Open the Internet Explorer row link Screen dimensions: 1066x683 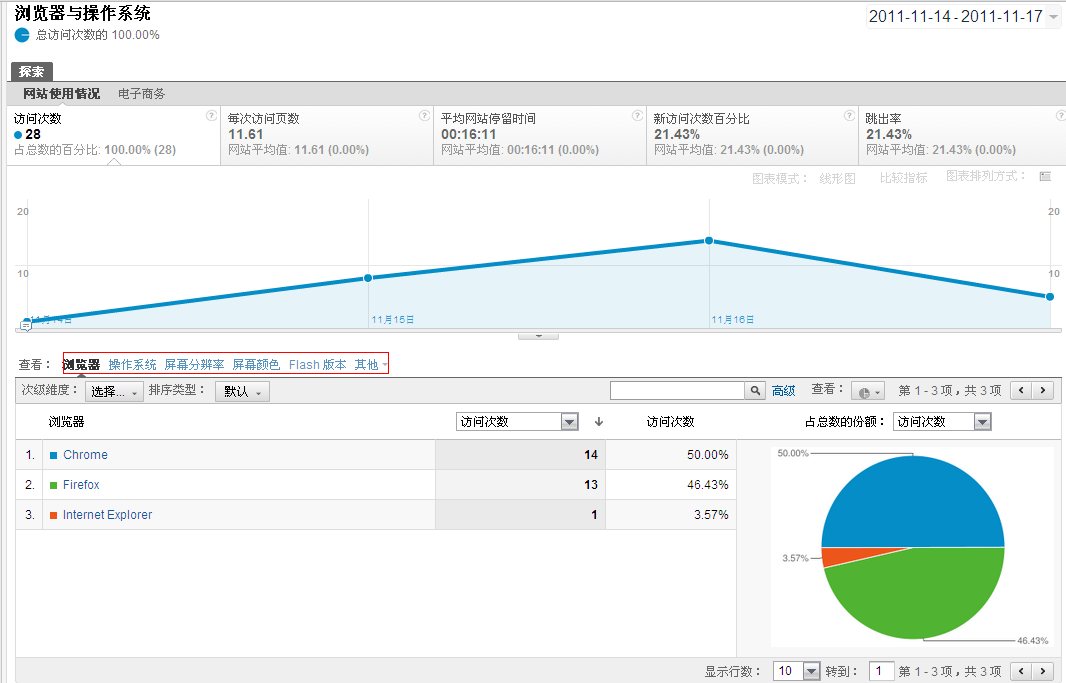tap(107, 514)
